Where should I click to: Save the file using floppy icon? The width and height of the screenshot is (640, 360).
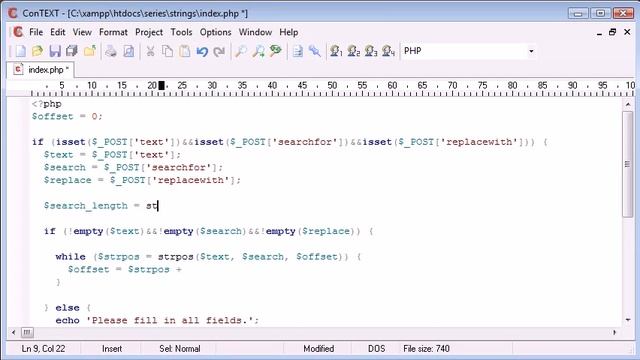pos(55,51)
